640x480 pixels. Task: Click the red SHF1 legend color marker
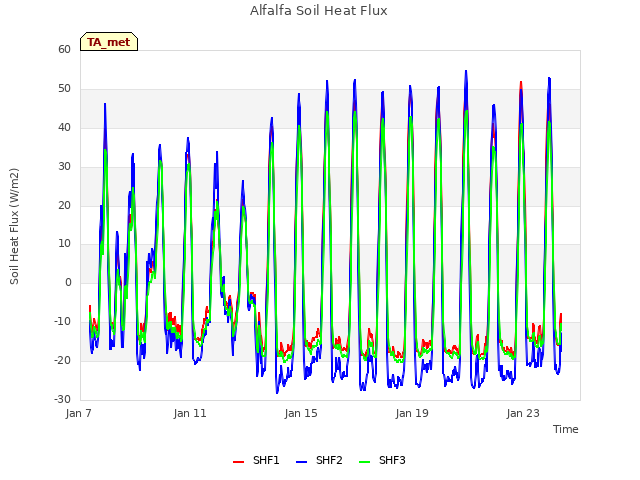click(238, 462)
